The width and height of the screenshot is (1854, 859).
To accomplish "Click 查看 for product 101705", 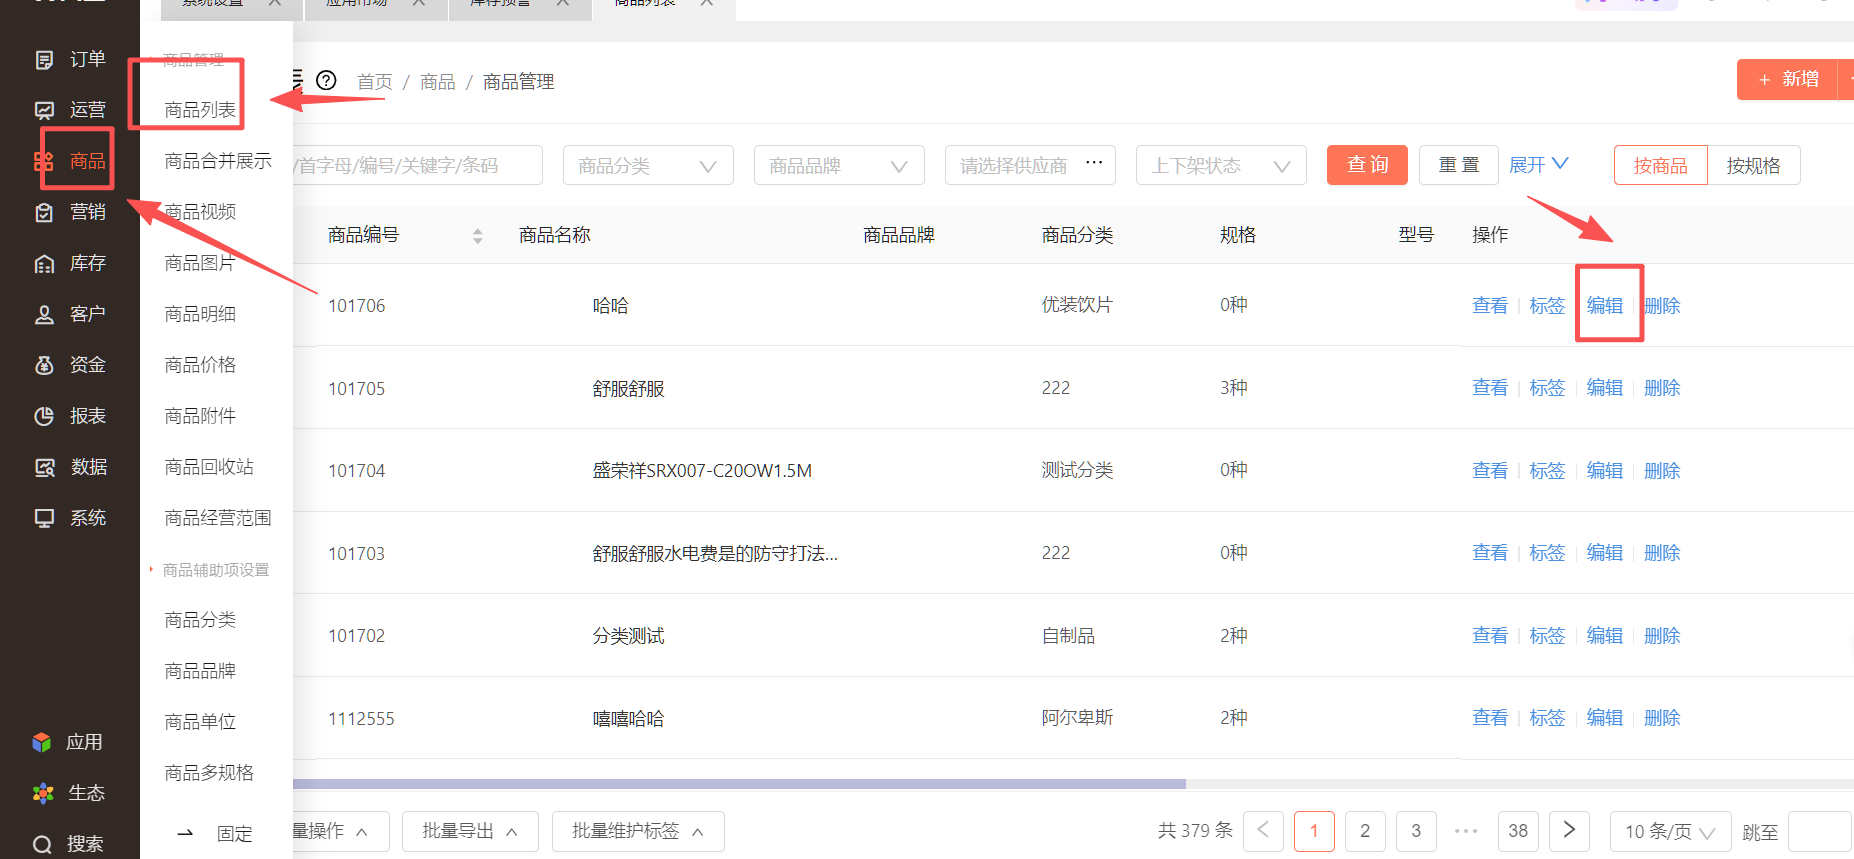I will point(1490,388).
